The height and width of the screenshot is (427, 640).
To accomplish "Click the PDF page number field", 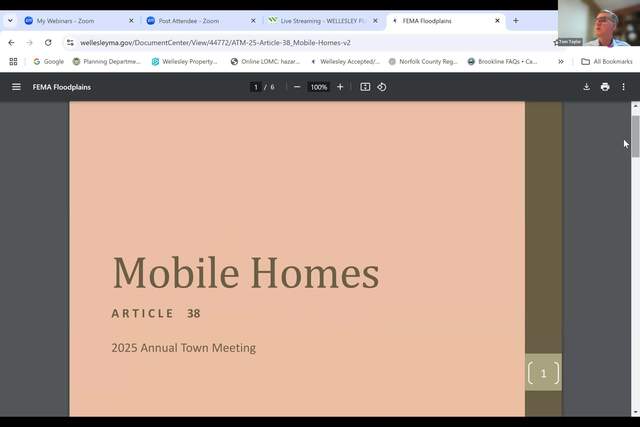I will (256, 87).
